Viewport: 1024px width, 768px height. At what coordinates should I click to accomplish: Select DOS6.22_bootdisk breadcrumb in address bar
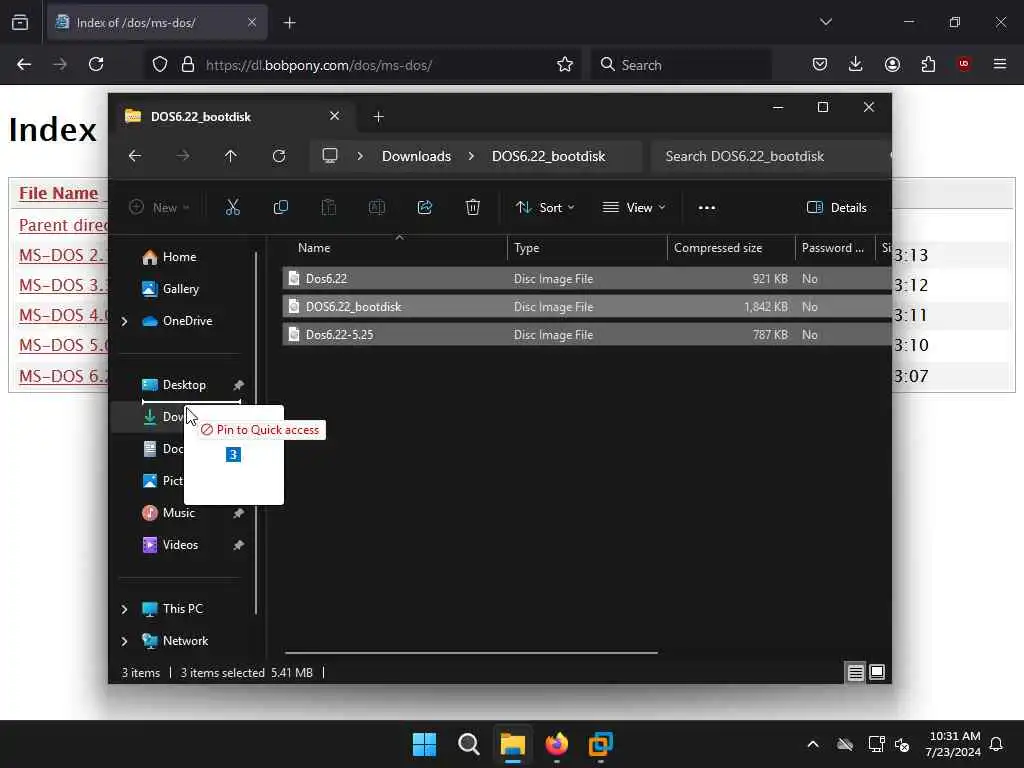click(549, 156)
